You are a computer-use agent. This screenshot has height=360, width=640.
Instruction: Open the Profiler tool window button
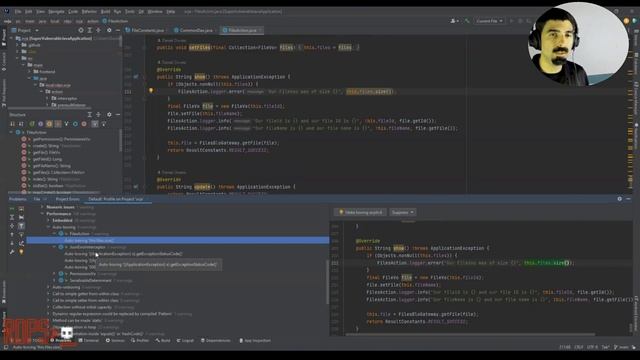[x=140, y=340]
